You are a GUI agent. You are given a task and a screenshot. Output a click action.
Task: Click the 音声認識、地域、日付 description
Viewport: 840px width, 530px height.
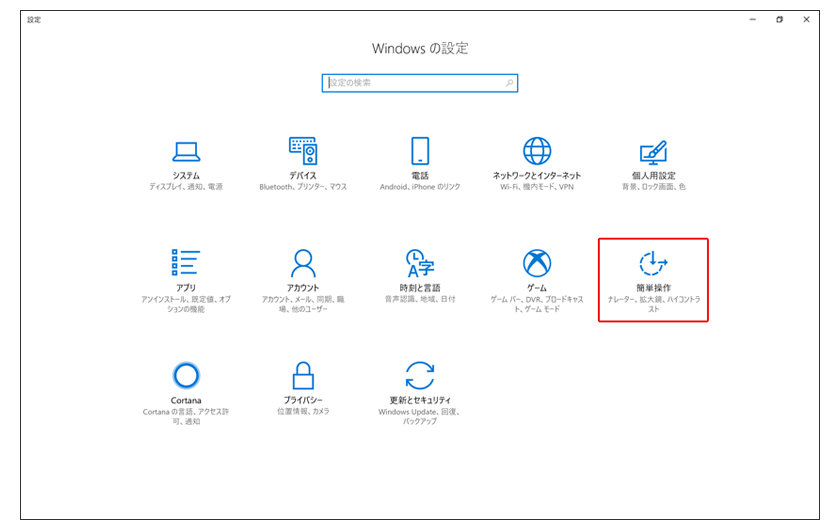tap(420, 299)
